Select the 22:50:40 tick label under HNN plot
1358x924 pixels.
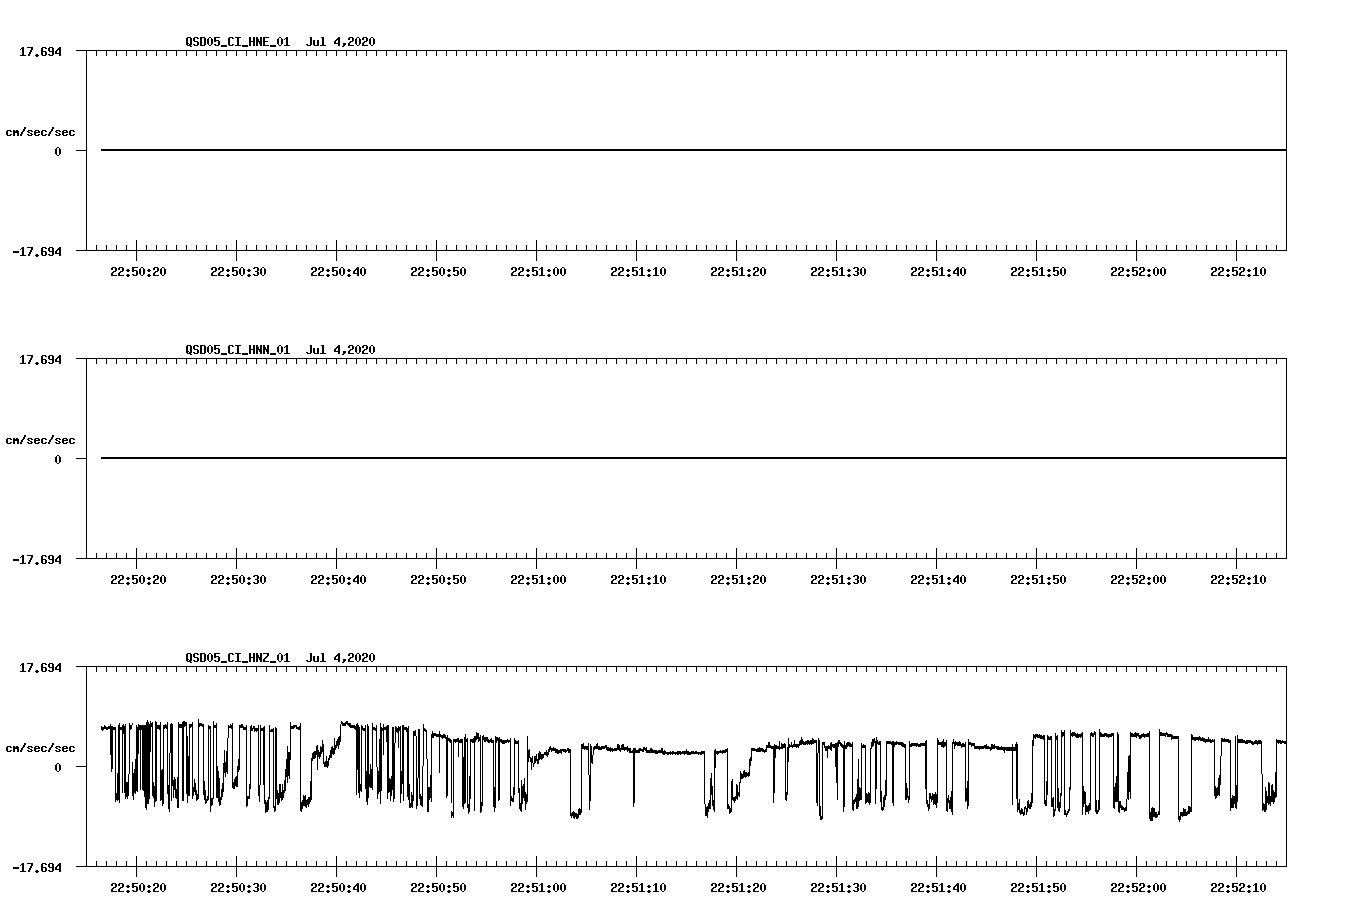(x=338, y=580)
